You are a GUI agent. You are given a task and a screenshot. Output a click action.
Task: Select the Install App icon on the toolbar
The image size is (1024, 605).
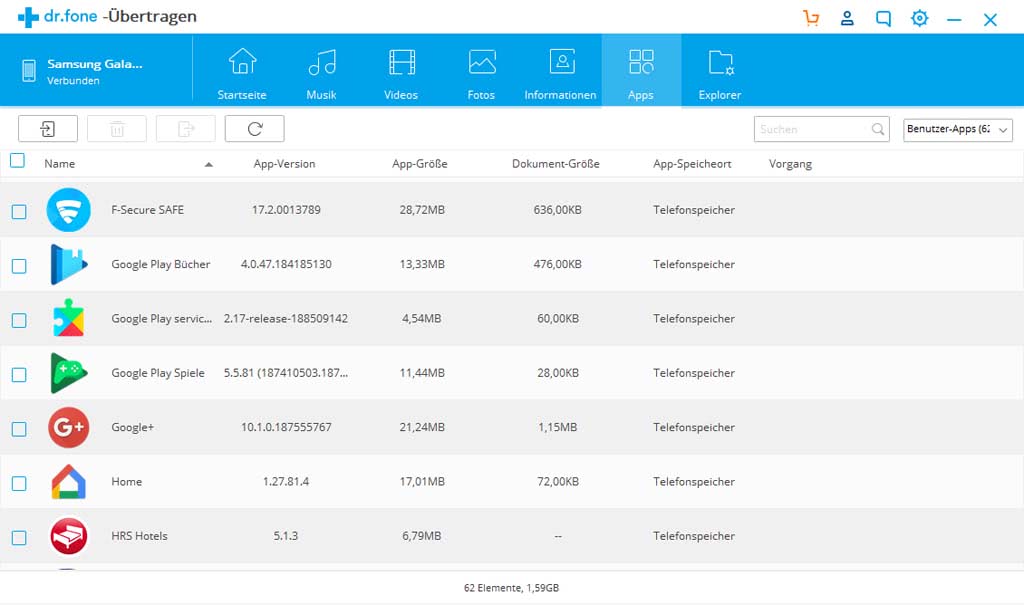[47, 128]
